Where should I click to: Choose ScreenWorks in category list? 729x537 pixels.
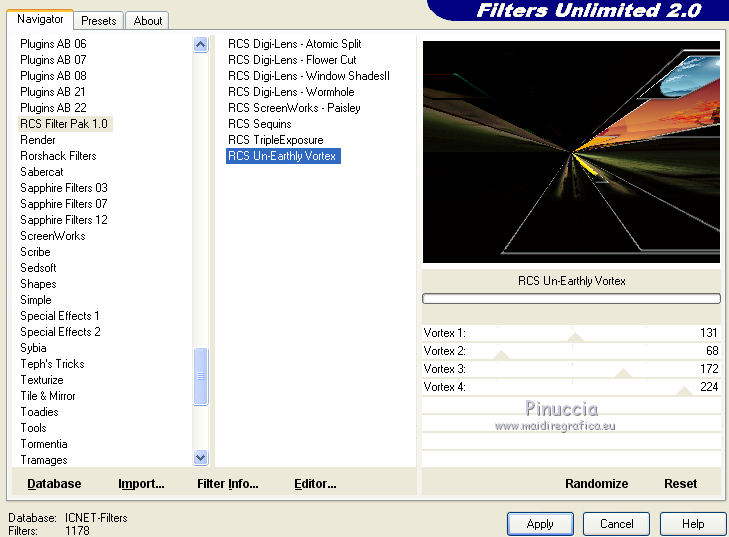pyautogui.click(x=53, y=236)
